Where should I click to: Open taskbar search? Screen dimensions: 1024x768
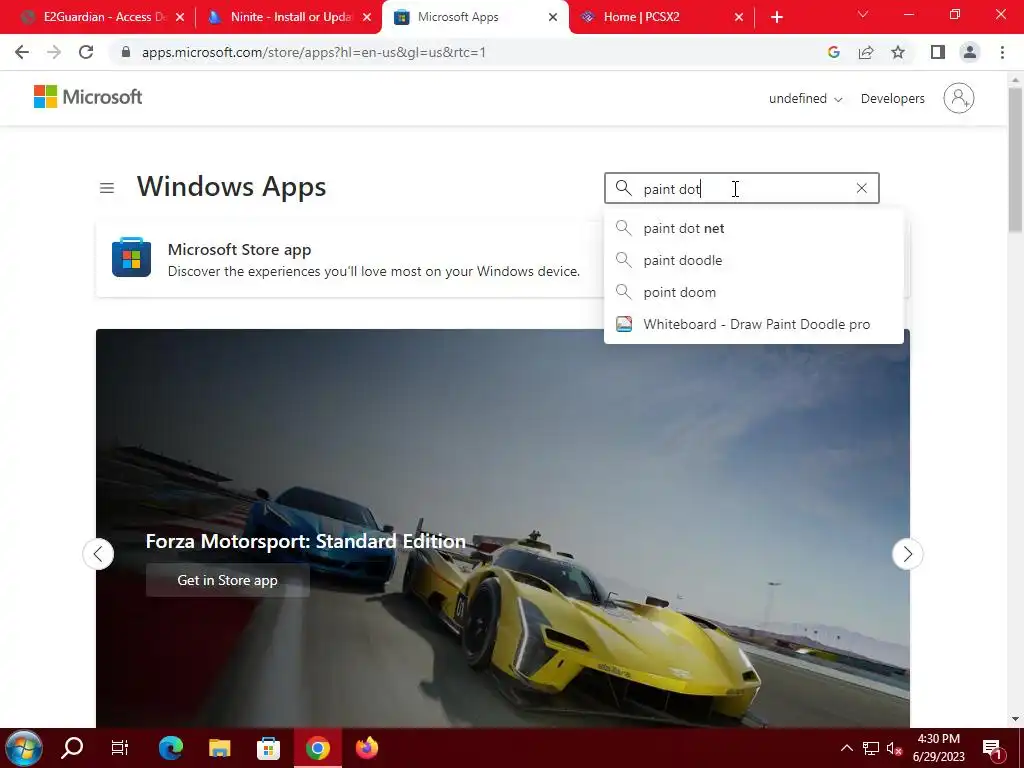(72, 748)
